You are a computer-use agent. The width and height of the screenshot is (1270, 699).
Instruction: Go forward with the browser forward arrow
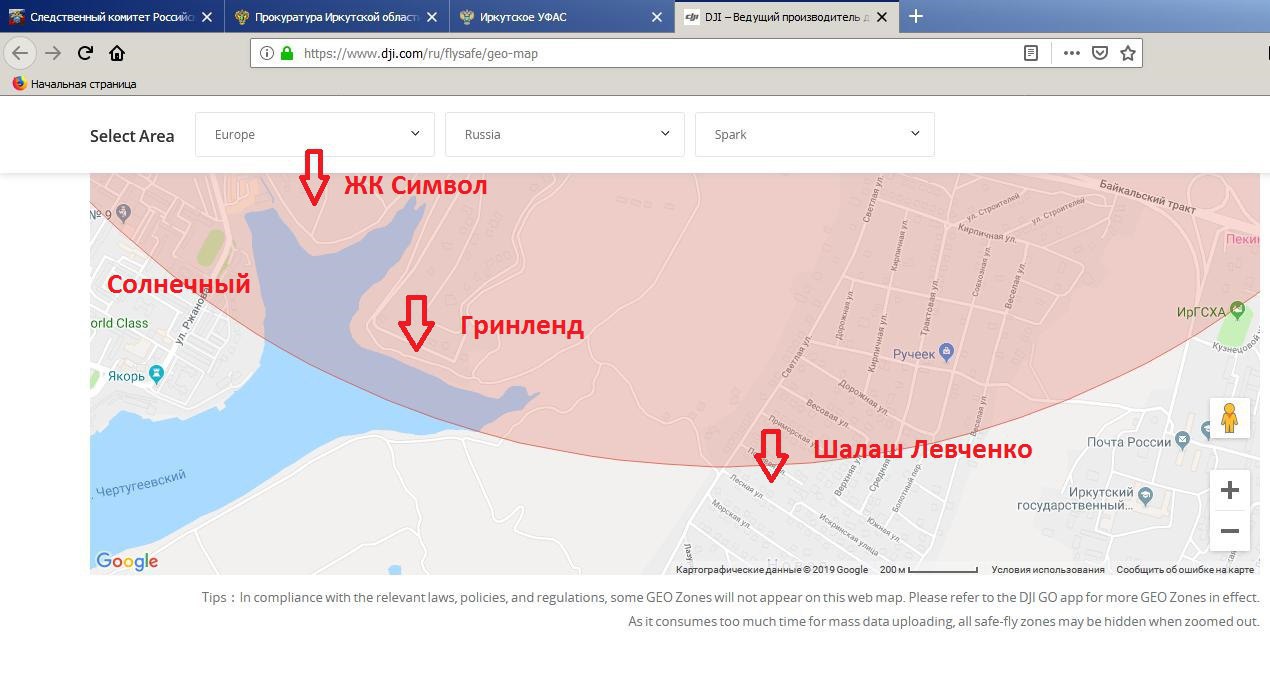(53, 53)
